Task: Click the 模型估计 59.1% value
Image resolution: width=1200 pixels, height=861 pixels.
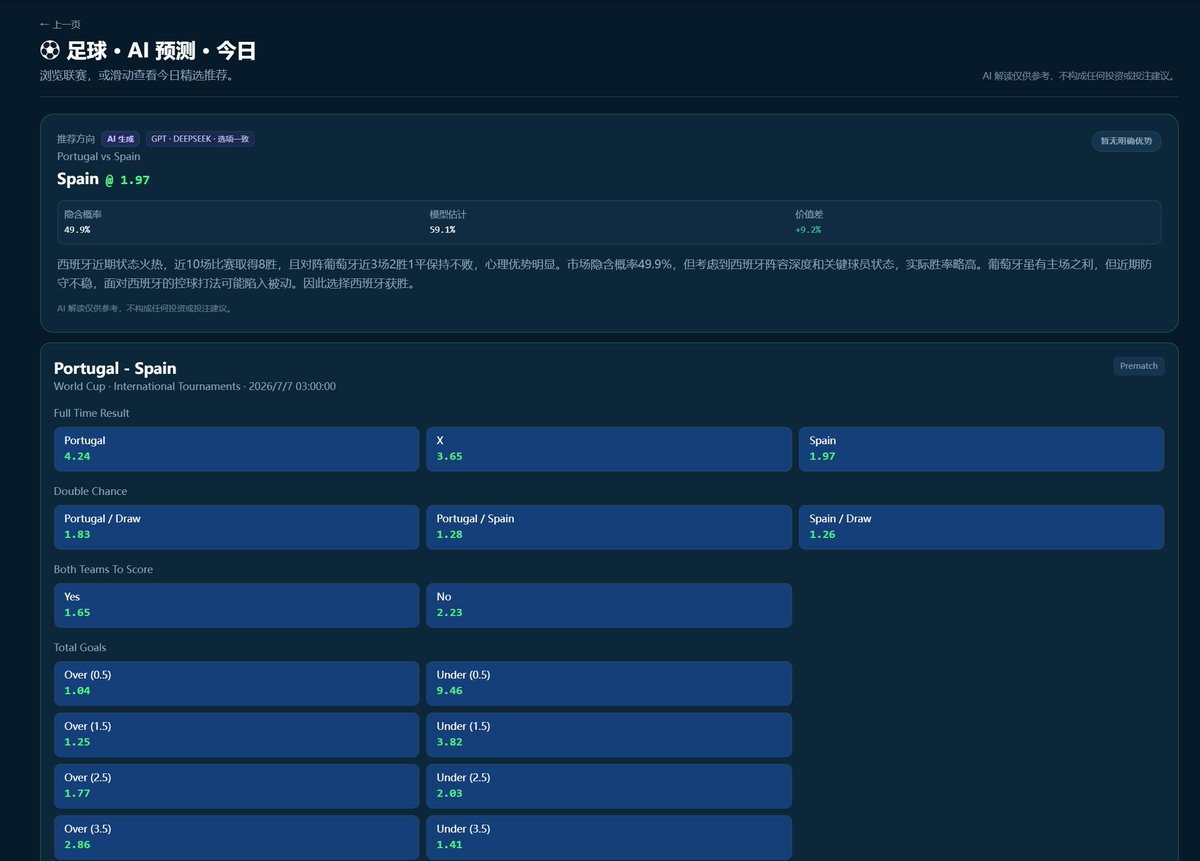Action: pyautogui.click(x=442, y=229)
